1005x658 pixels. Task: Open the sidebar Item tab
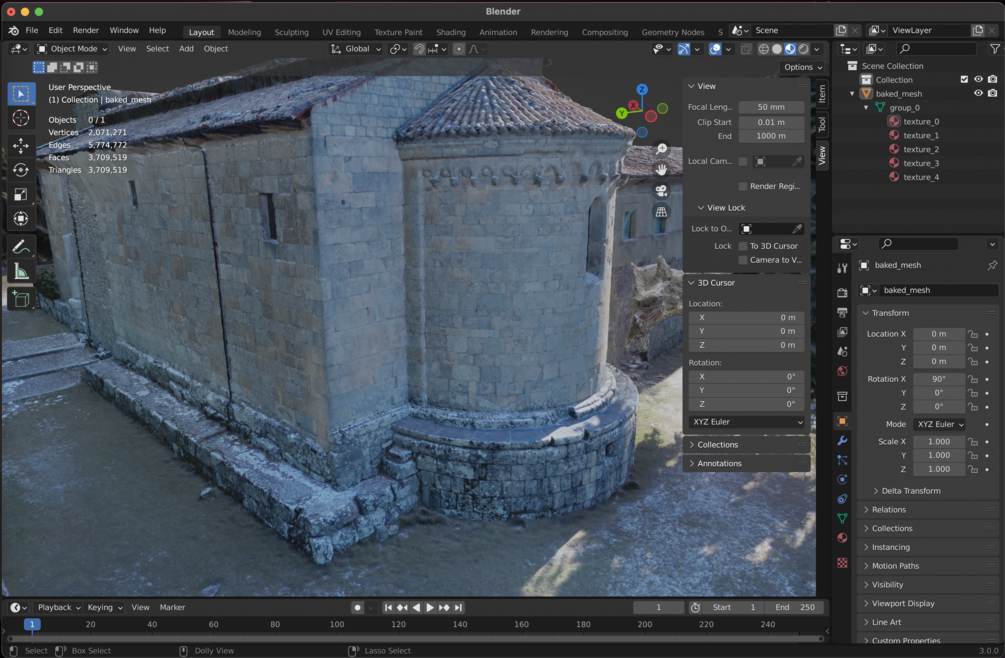822,94
